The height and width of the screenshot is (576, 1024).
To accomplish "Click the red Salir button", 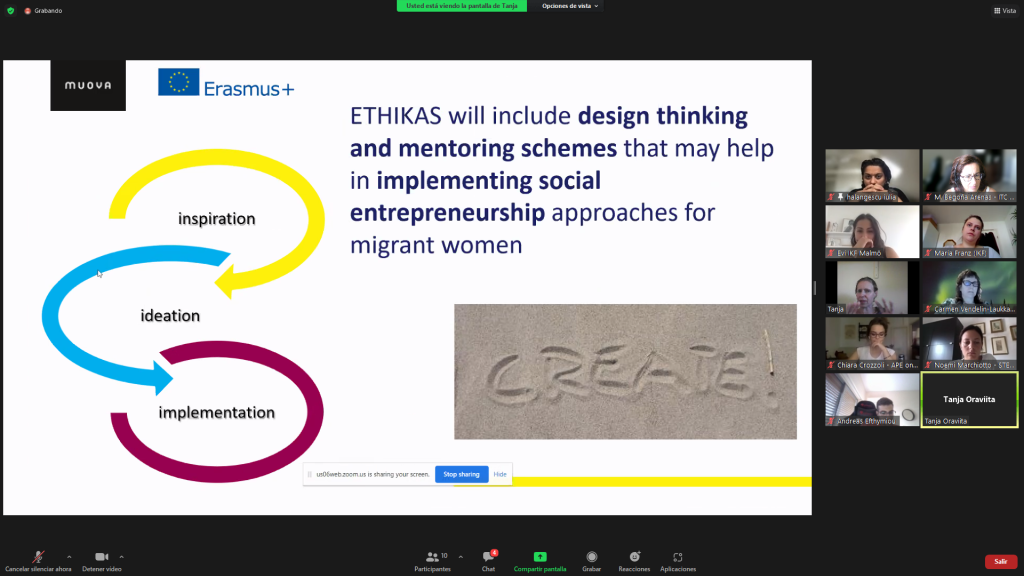I will click(1001, 561).
